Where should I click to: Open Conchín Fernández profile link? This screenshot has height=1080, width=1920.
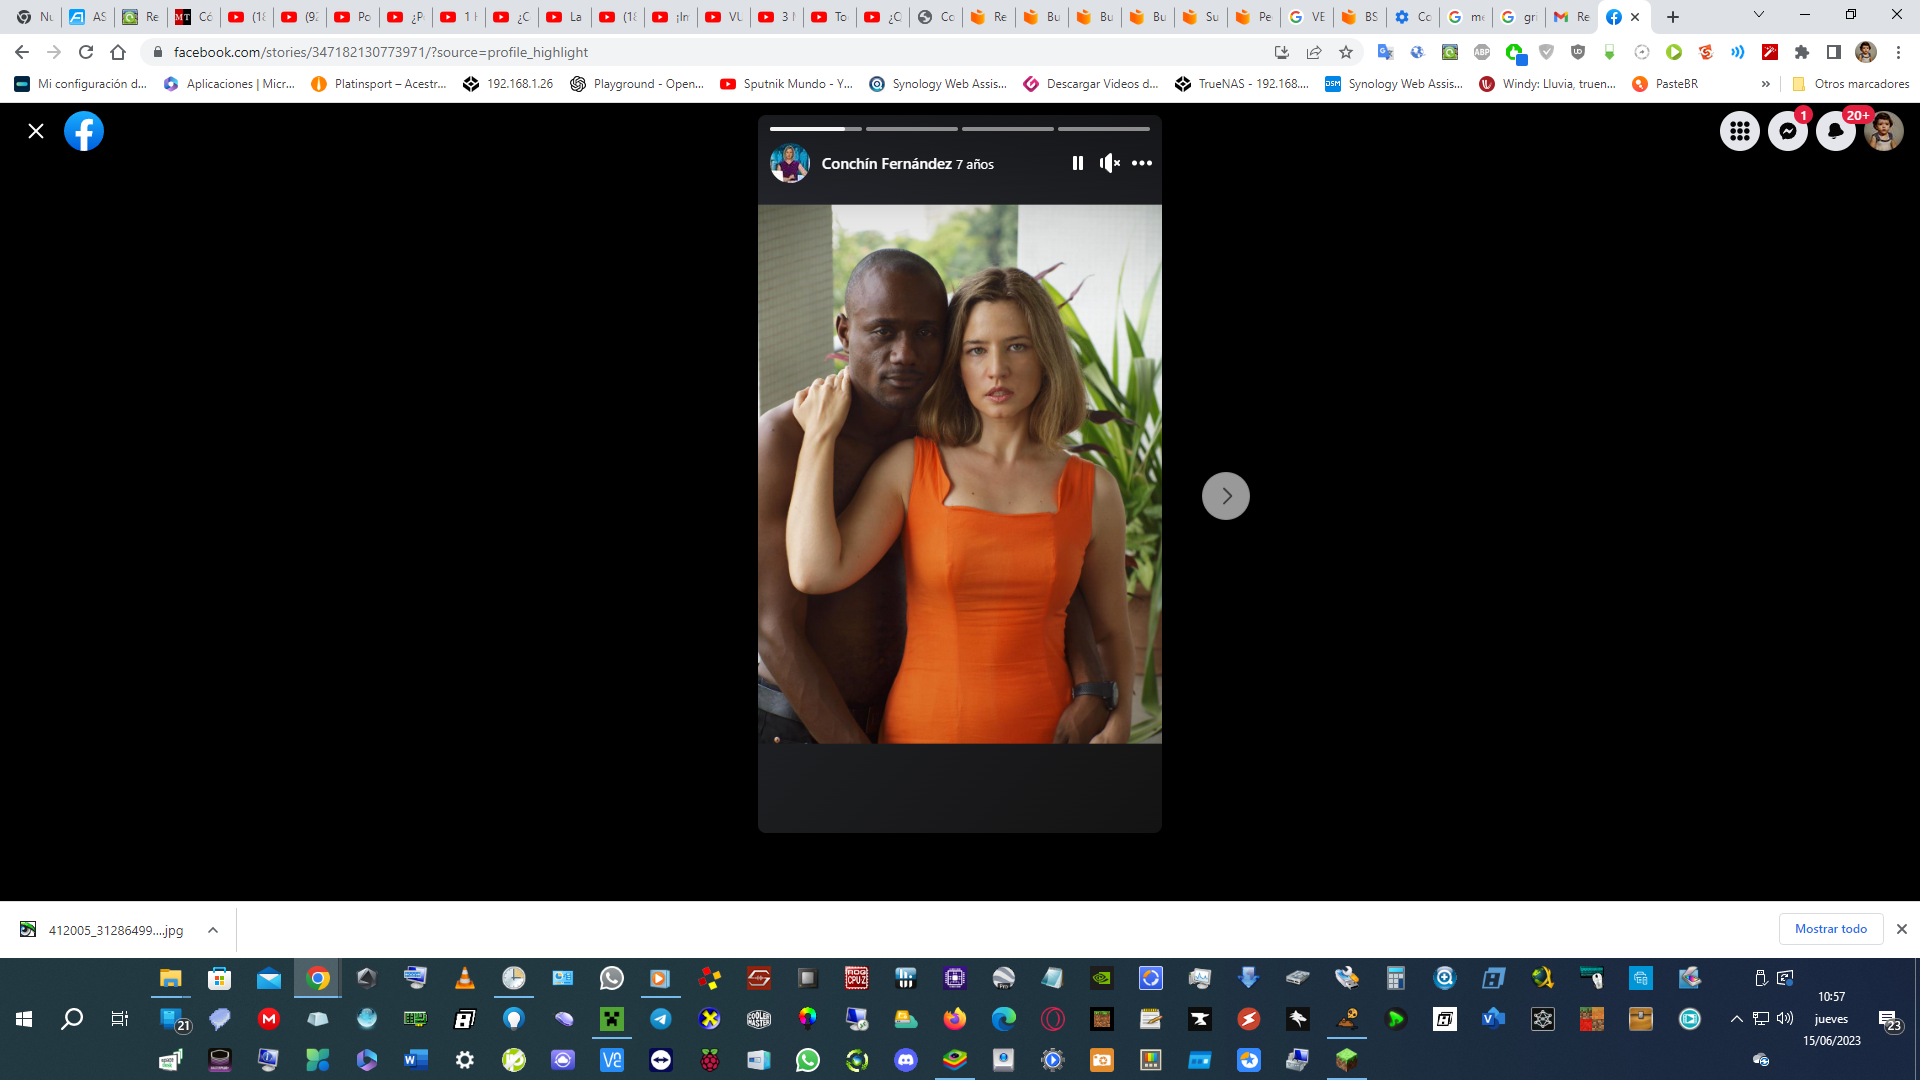886,163
